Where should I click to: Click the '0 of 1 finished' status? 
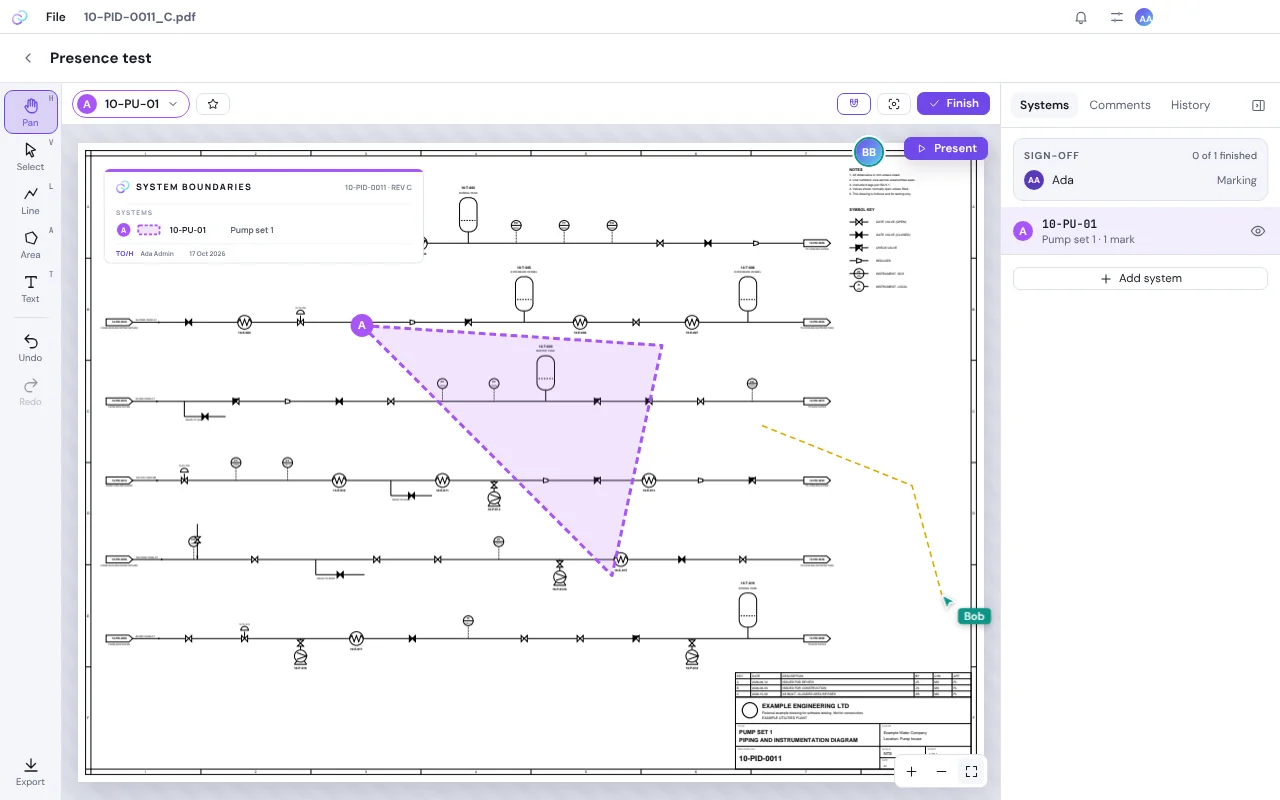(x=1224, y=156)
